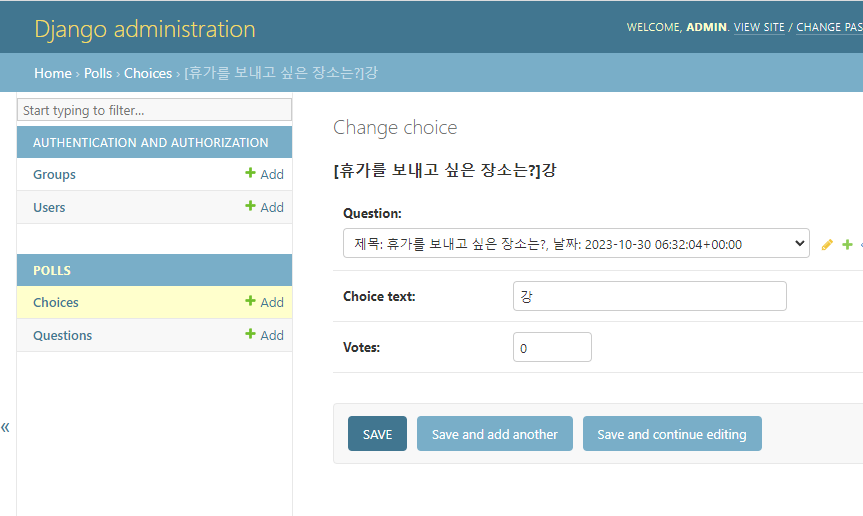Image resolution: width=863 pixels, height=516 pixels.
Task: Open Groups in the sidebar
Action: pos(54,174)
